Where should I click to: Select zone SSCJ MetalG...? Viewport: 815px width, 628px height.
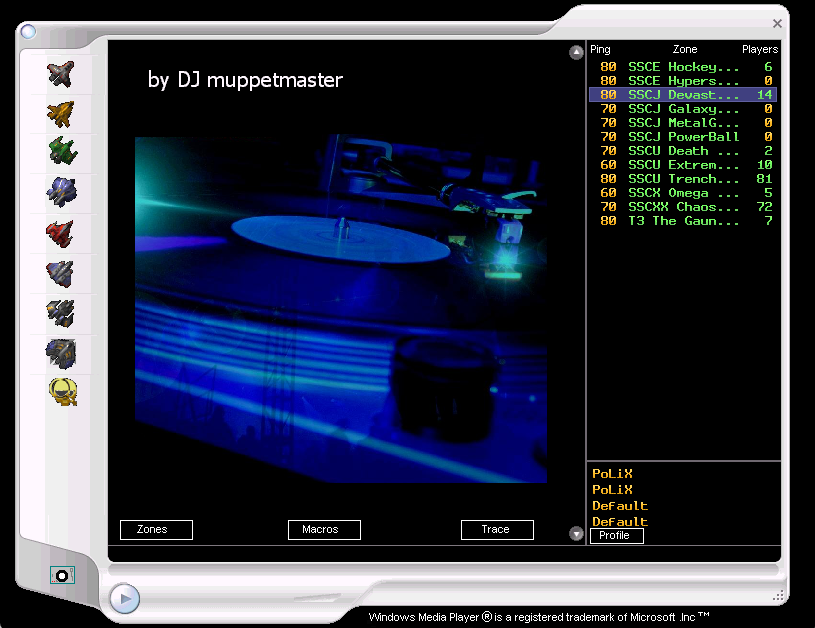tap(683, 123)
